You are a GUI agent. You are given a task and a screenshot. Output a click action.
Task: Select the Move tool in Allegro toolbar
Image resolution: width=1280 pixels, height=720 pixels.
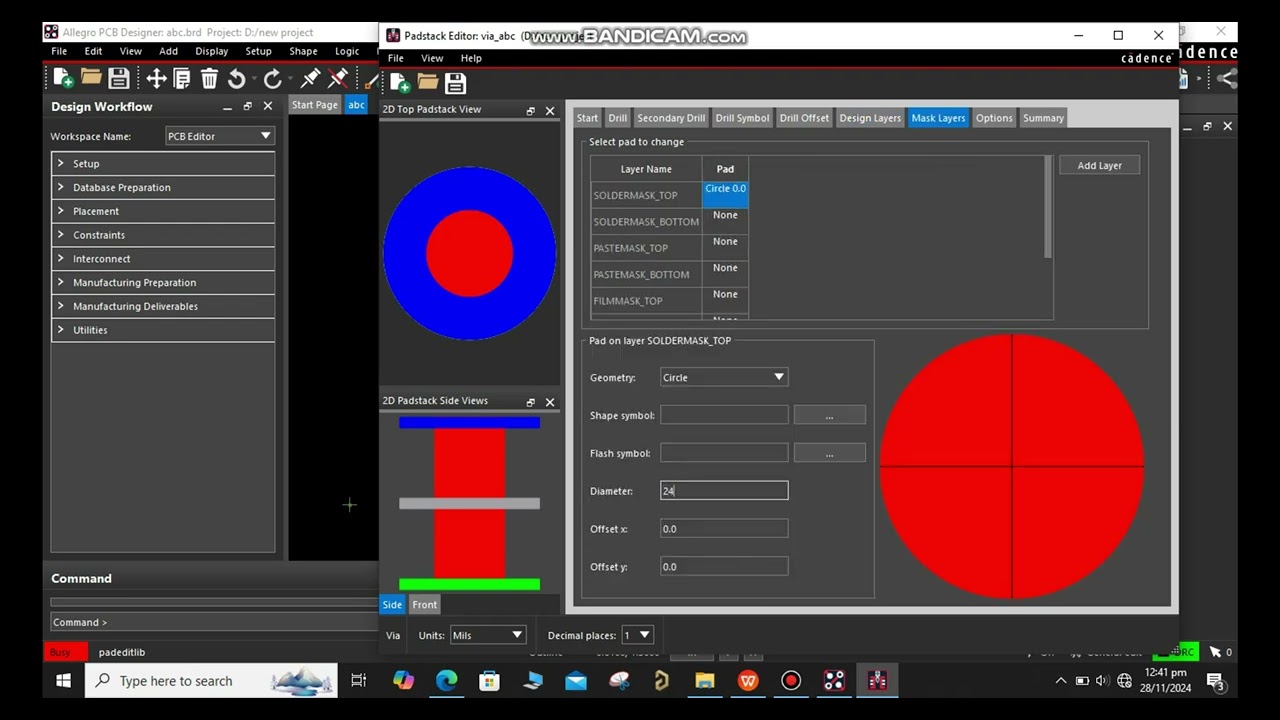pyautogui.click(x=156, y=78)
